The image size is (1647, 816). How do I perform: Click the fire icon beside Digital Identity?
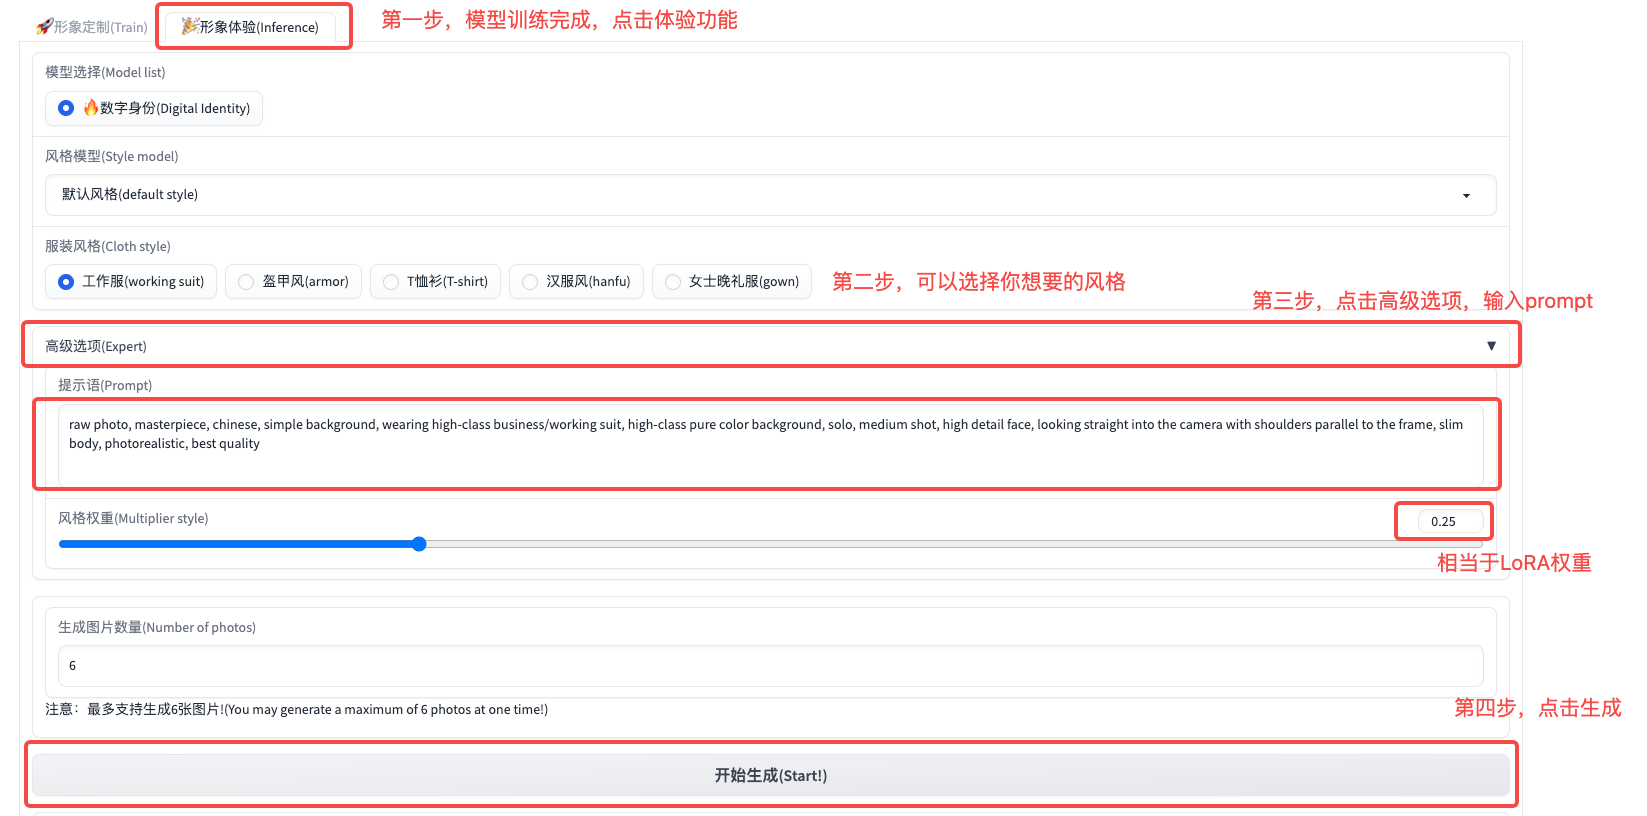[91, 108]
